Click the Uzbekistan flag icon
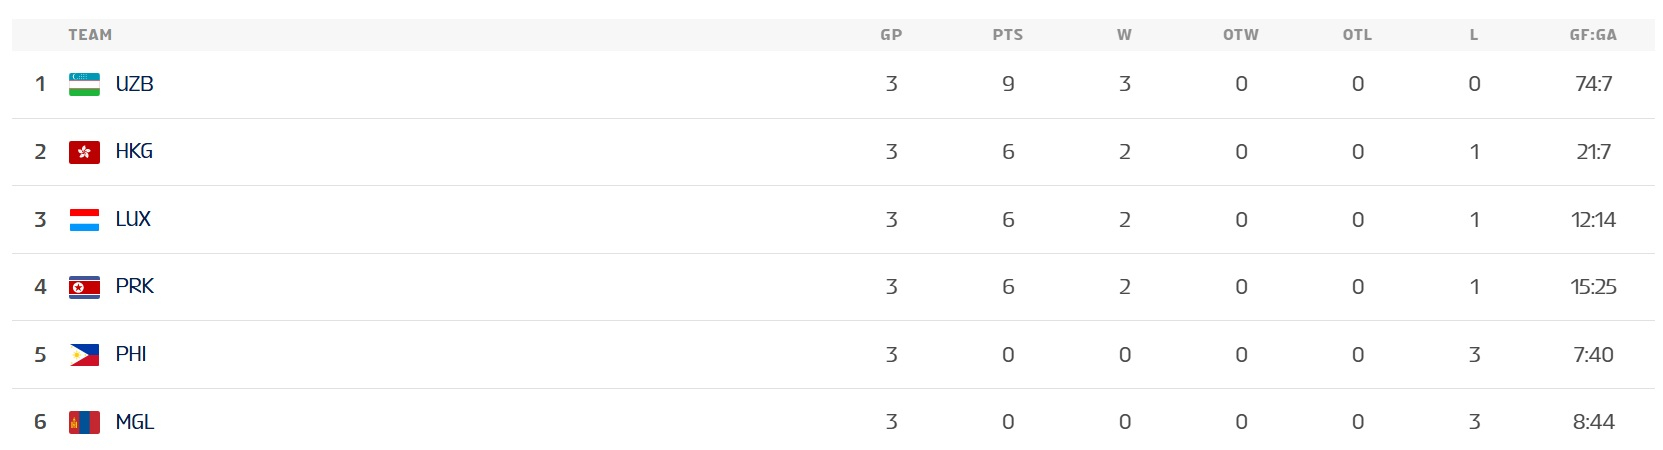The width and height of the screenshot is (1663, 450). [x=84, y=84]
